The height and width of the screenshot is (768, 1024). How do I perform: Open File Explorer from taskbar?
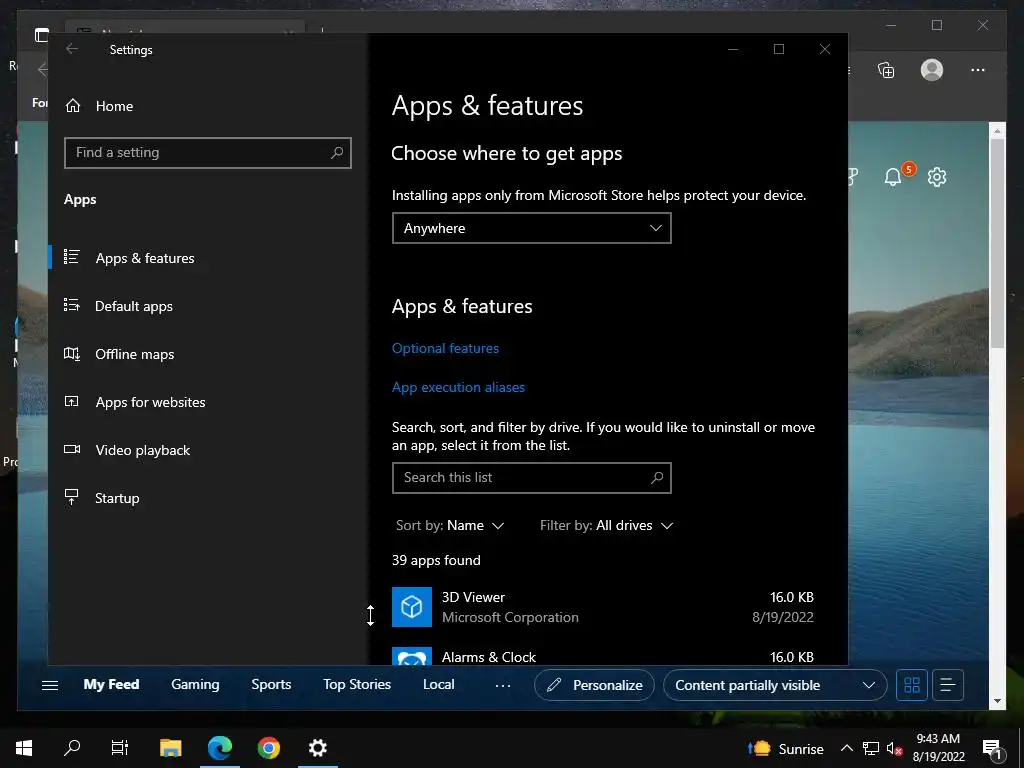(x=170, y=748)
